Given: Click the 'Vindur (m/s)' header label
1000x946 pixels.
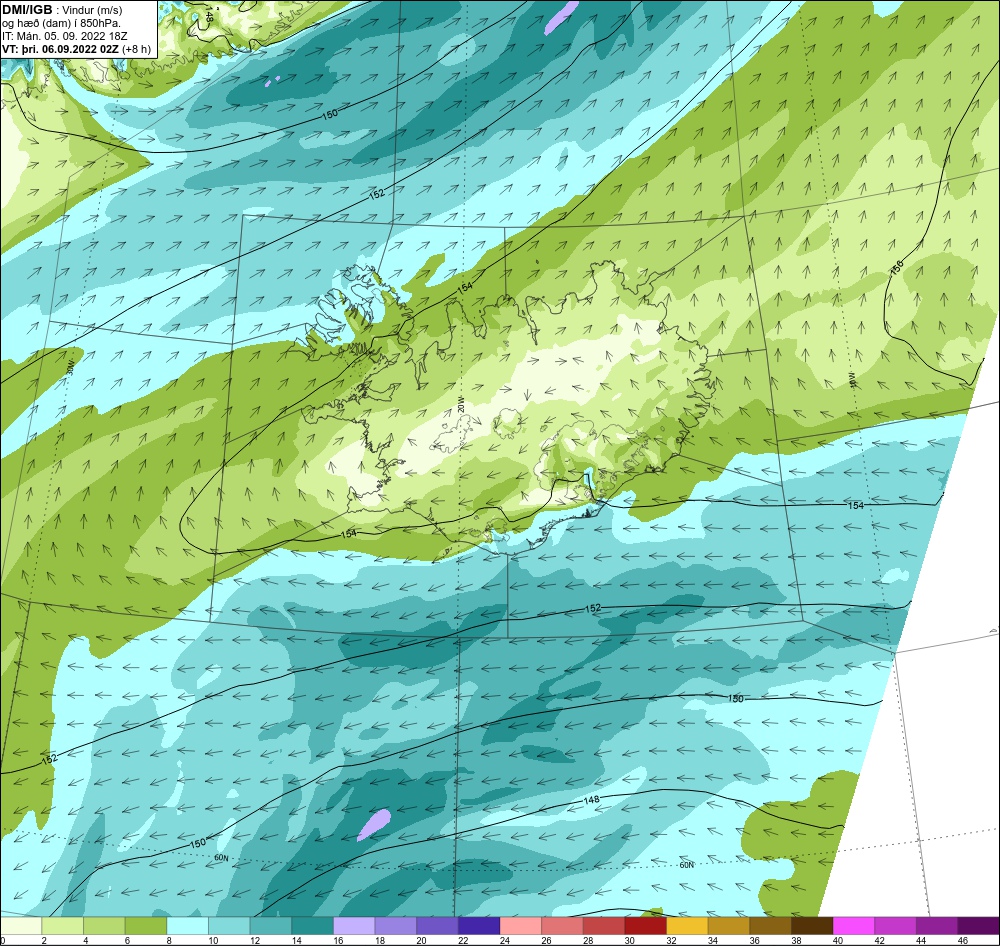Looking at the screenshot, I should pyautogui.click(x=93, y=10).
